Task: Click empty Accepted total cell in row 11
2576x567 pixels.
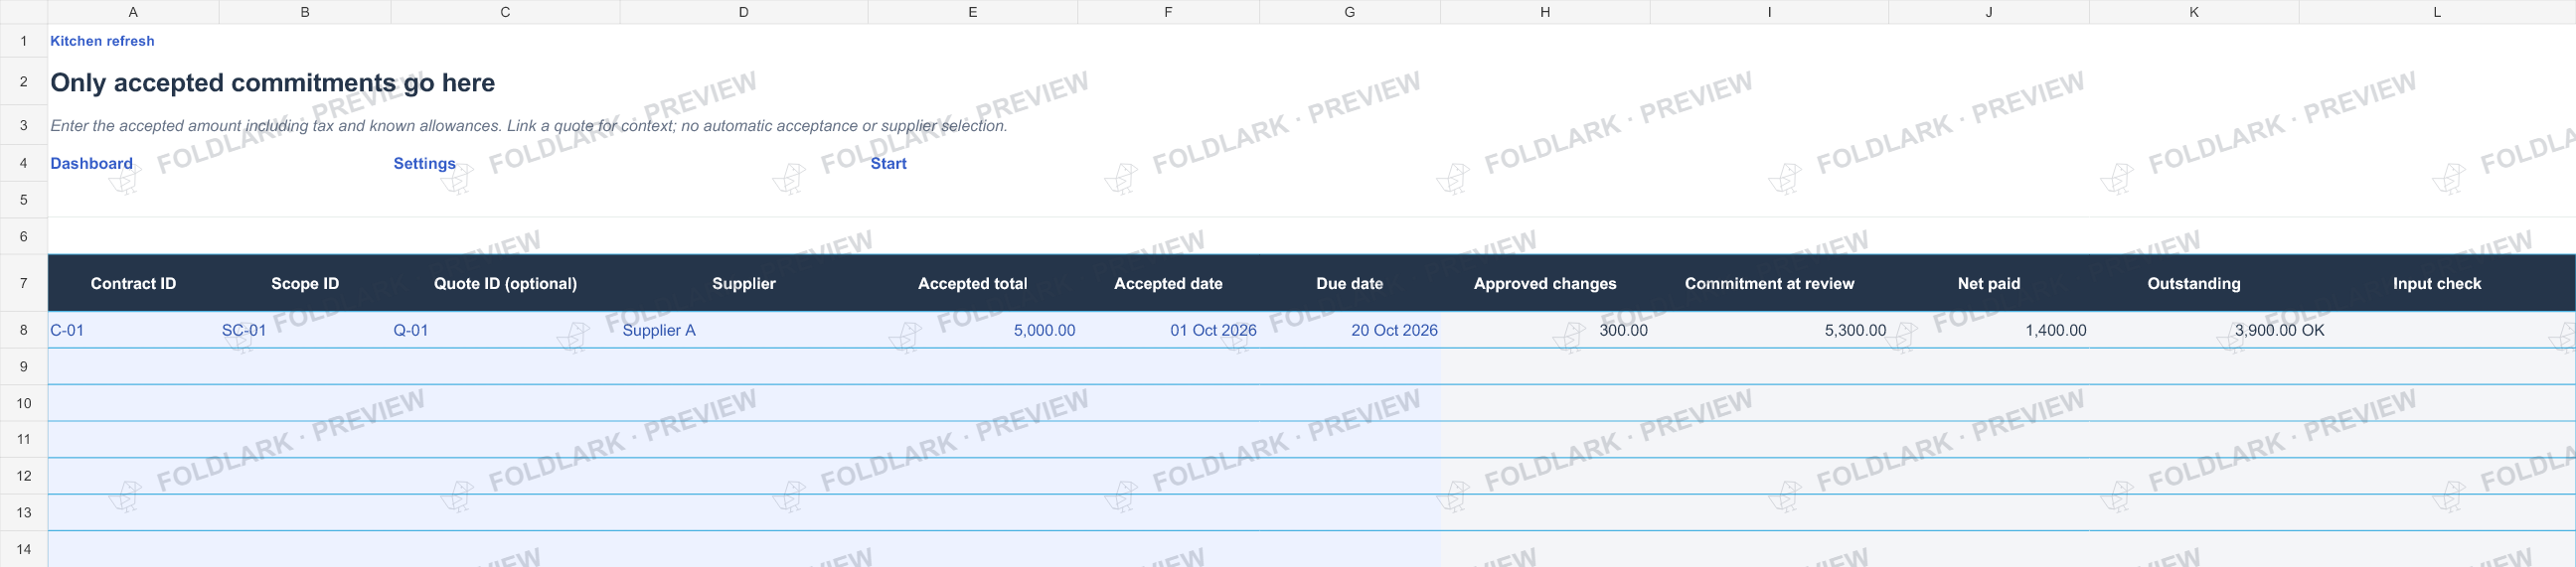Action: [x=973, y=439]
